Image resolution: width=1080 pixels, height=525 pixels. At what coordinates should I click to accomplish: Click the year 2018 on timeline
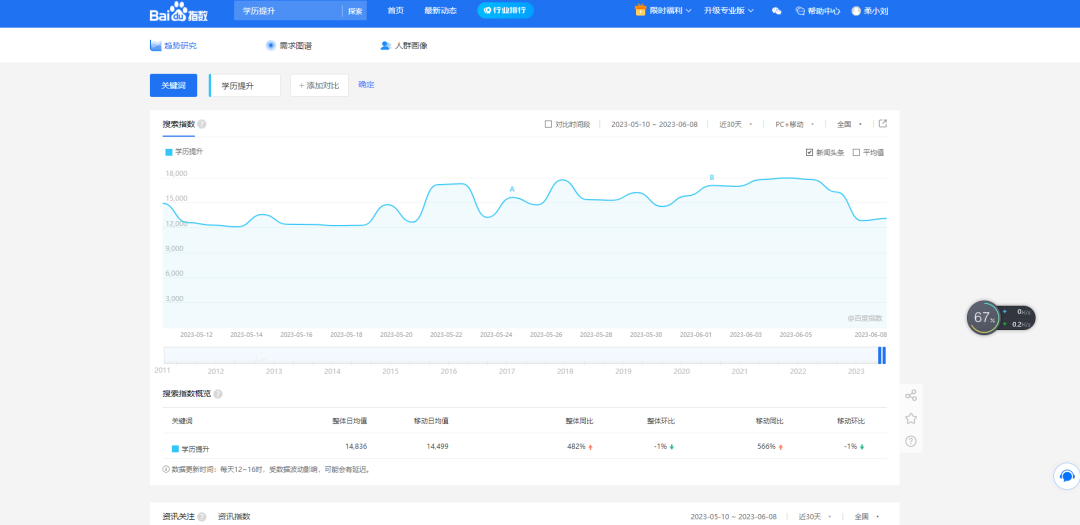[x=565, y=371]
